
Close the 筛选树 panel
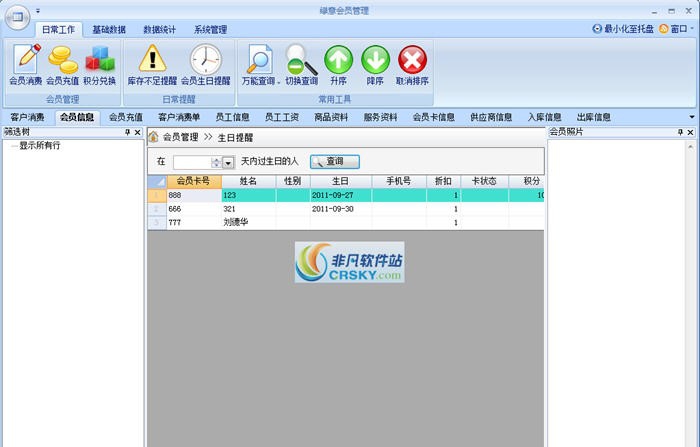[x=138, y=132]
